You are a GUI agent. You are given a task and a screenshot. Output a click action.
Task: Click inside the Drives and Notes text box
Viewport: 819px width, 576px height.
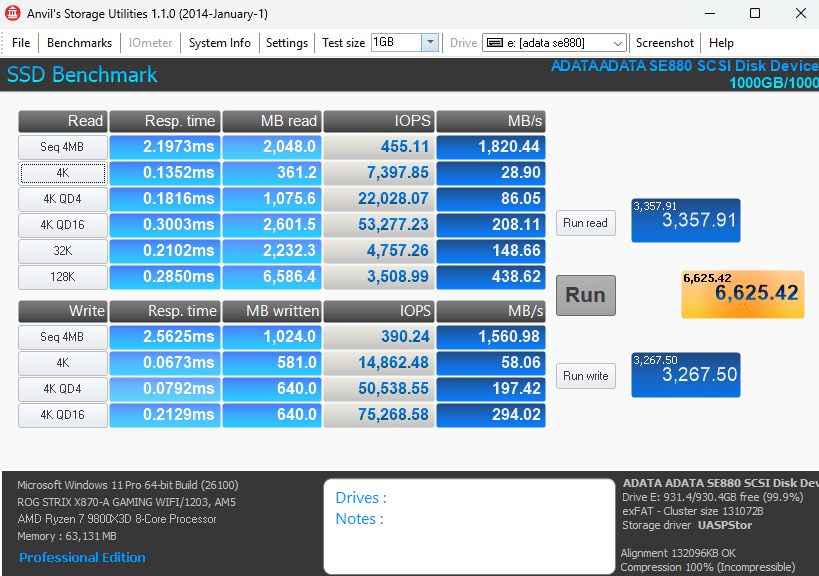(468, 525)
